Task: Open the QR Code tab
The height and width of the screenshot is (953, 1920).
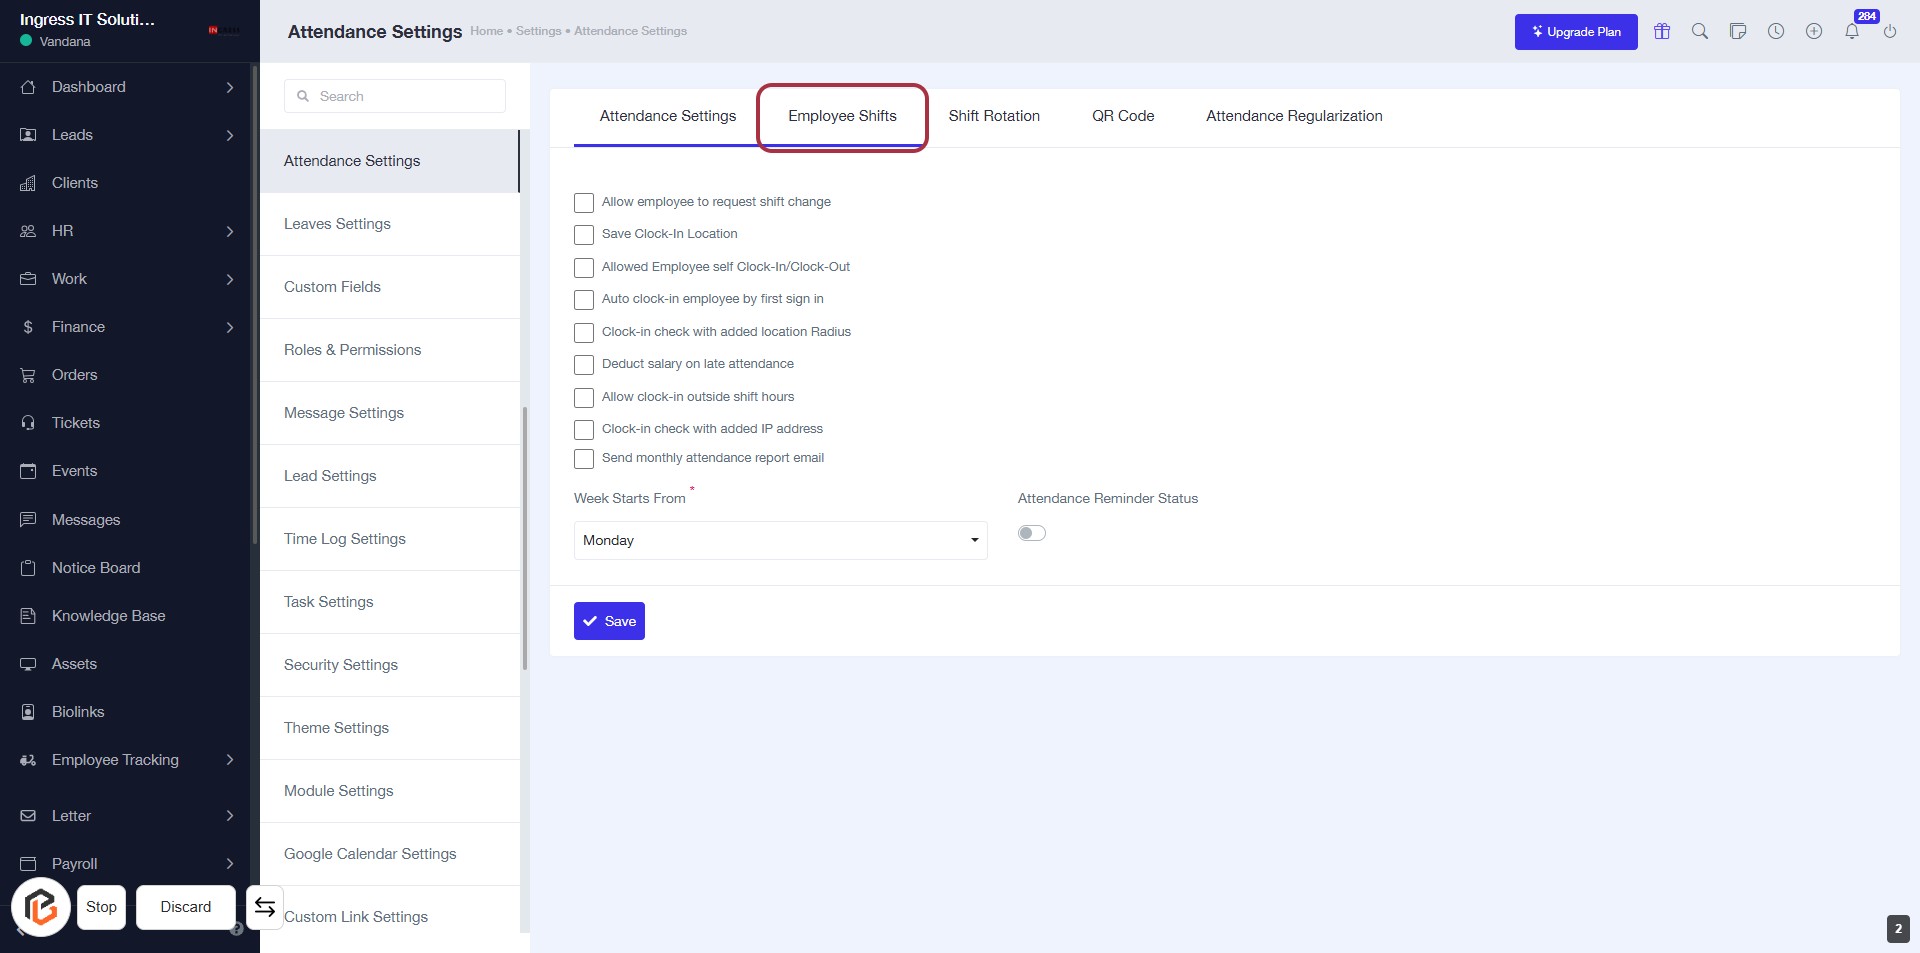Action: 1122,116
